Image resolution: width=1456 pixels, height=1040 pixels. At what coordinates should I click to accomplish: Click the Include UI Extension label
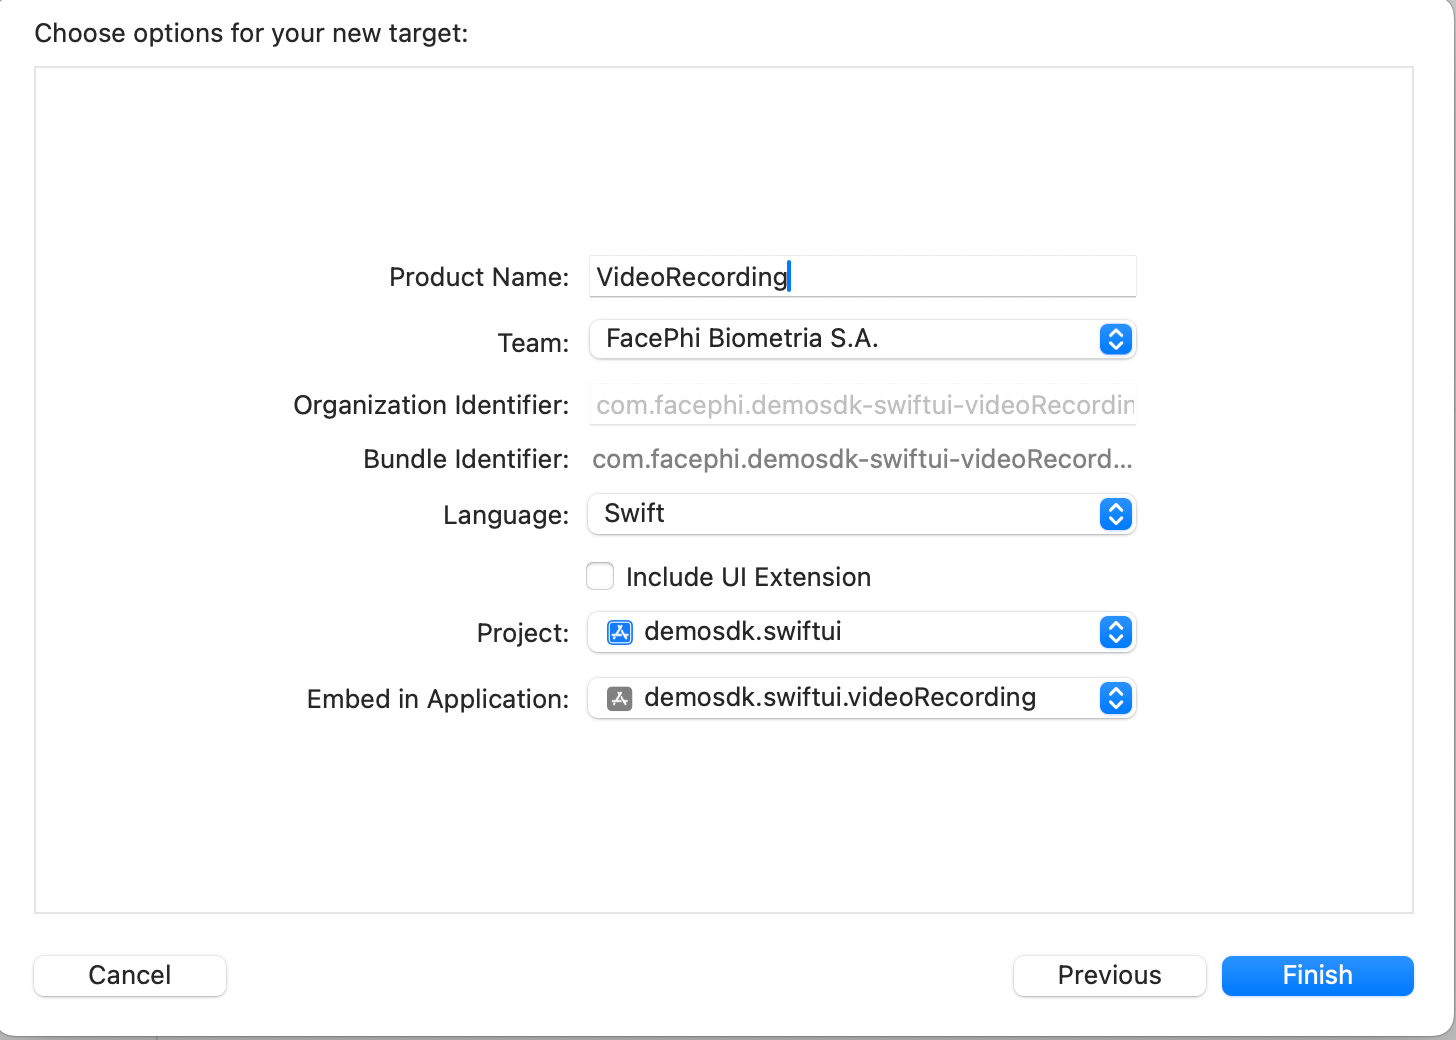click(x=748, y=577)
